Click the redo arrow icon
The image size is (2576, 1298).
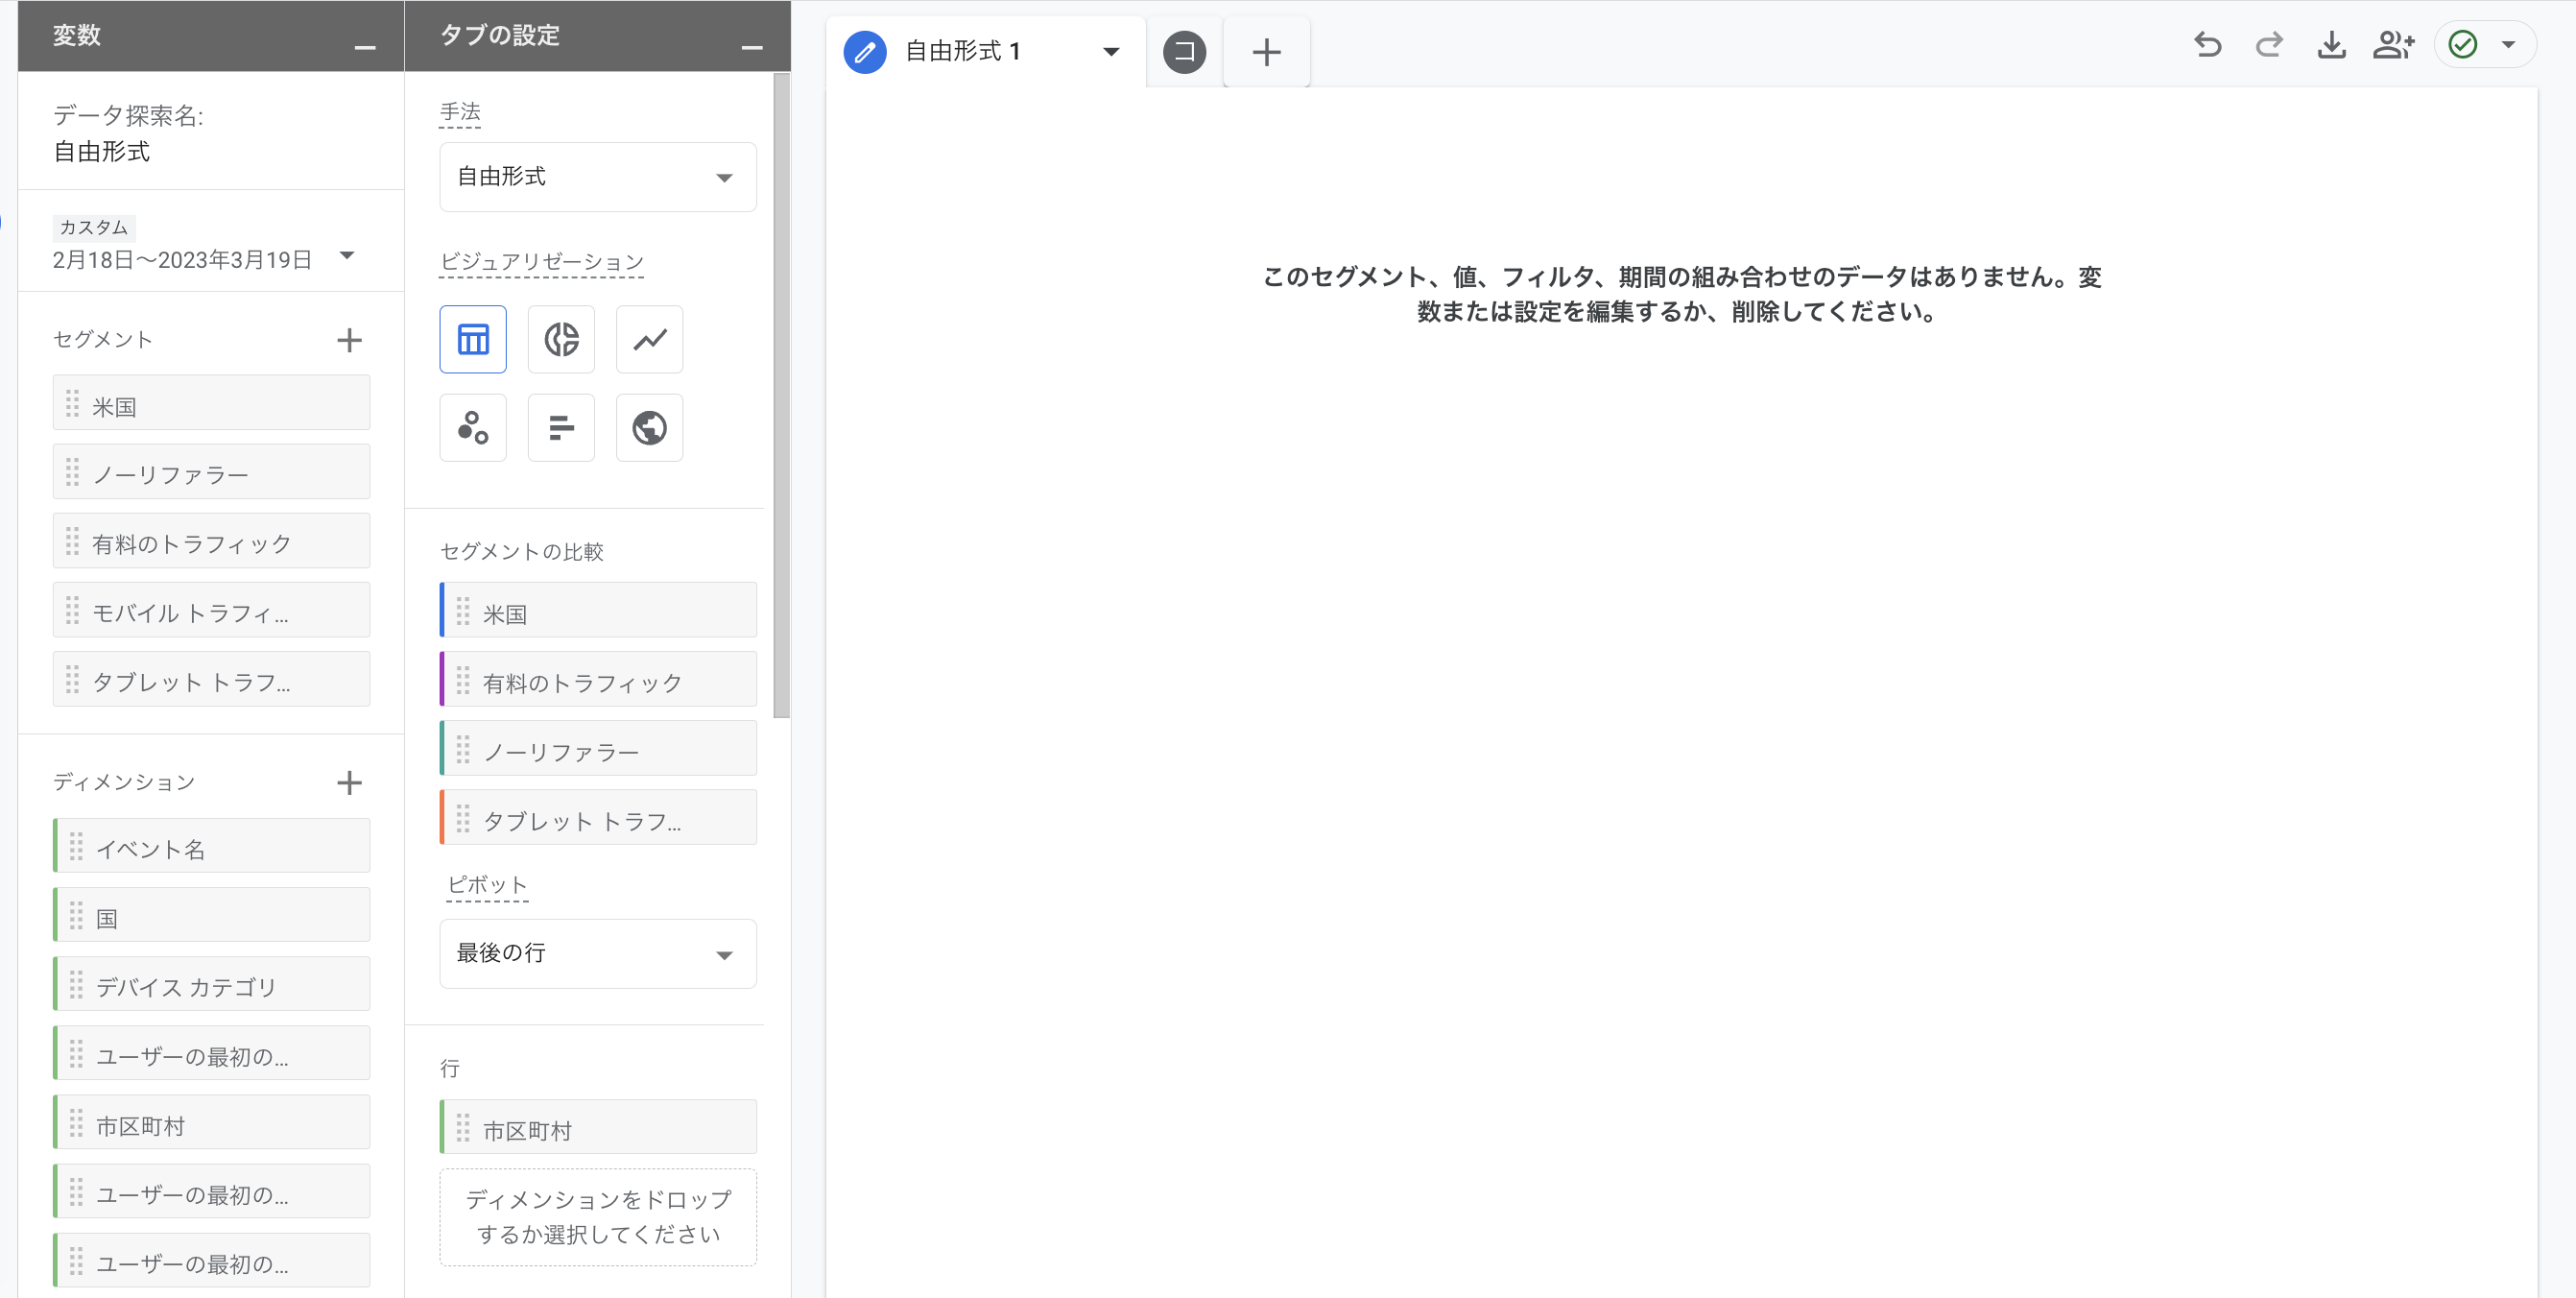(x=2269, y=45)
